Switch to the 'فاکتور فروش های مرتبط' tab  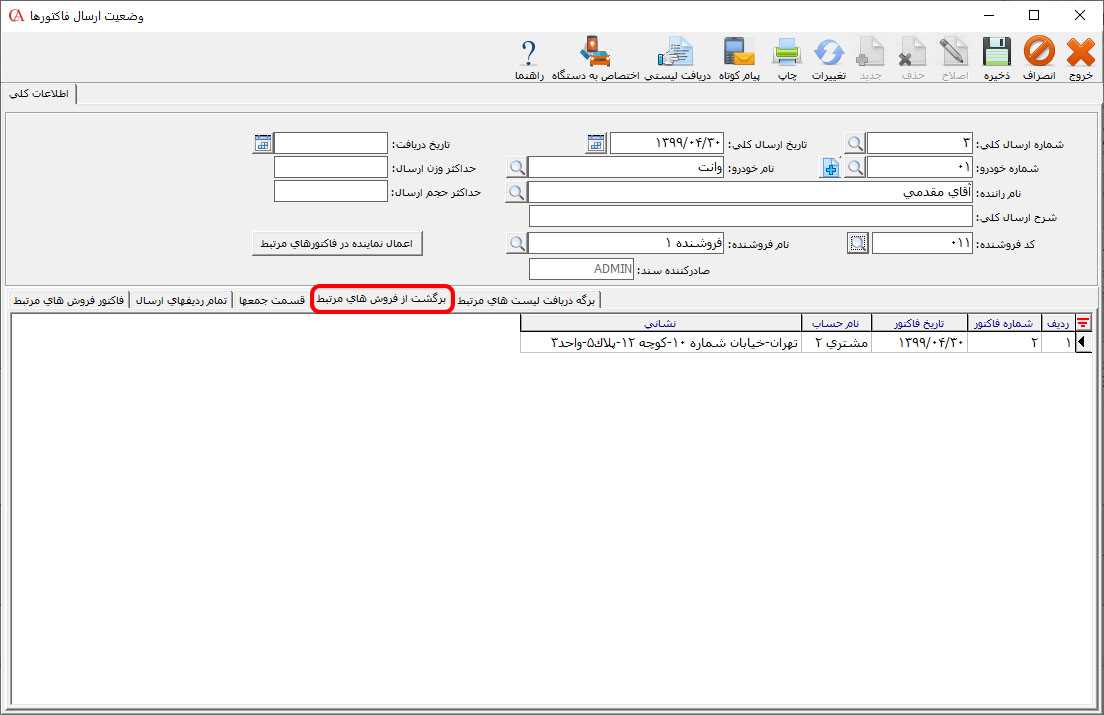pyautogui.click(x=69, y=300)
